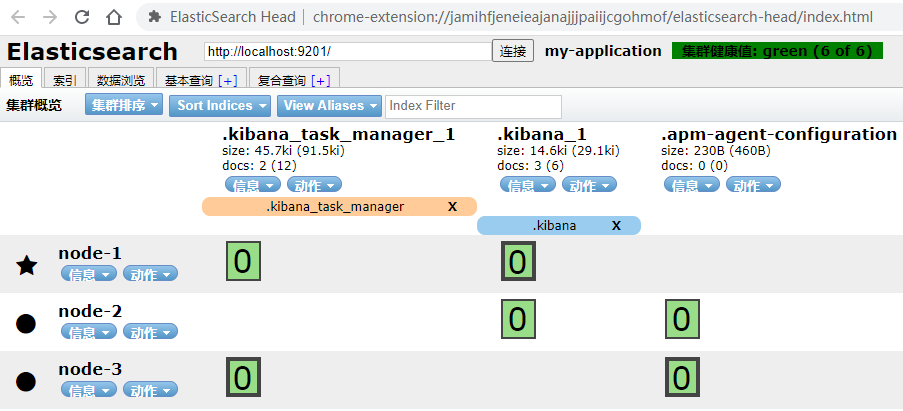Viewport: 903px width, 411px height.
Task: Click the circle icon beside node-2
Action: pyautogui.click(x=27, y=323)
